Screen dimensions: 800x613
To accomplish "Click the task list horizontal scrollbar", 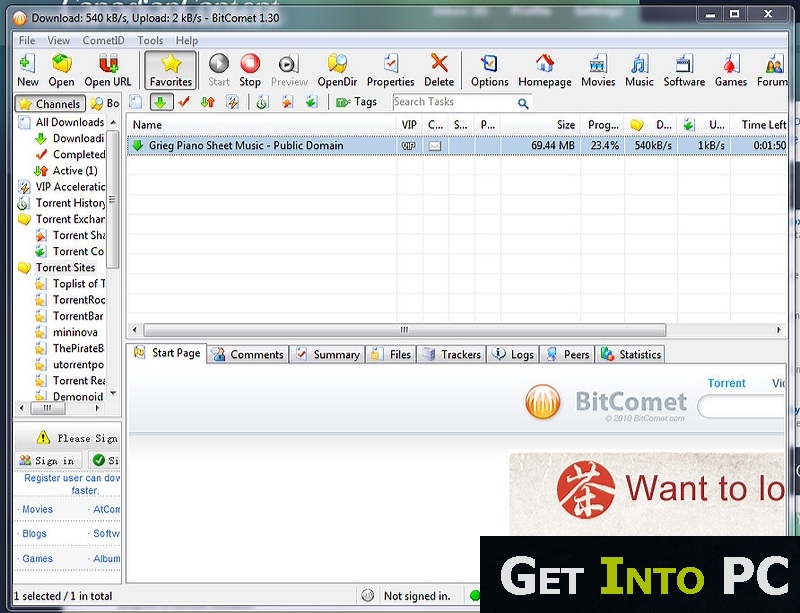I will point(404,330).
